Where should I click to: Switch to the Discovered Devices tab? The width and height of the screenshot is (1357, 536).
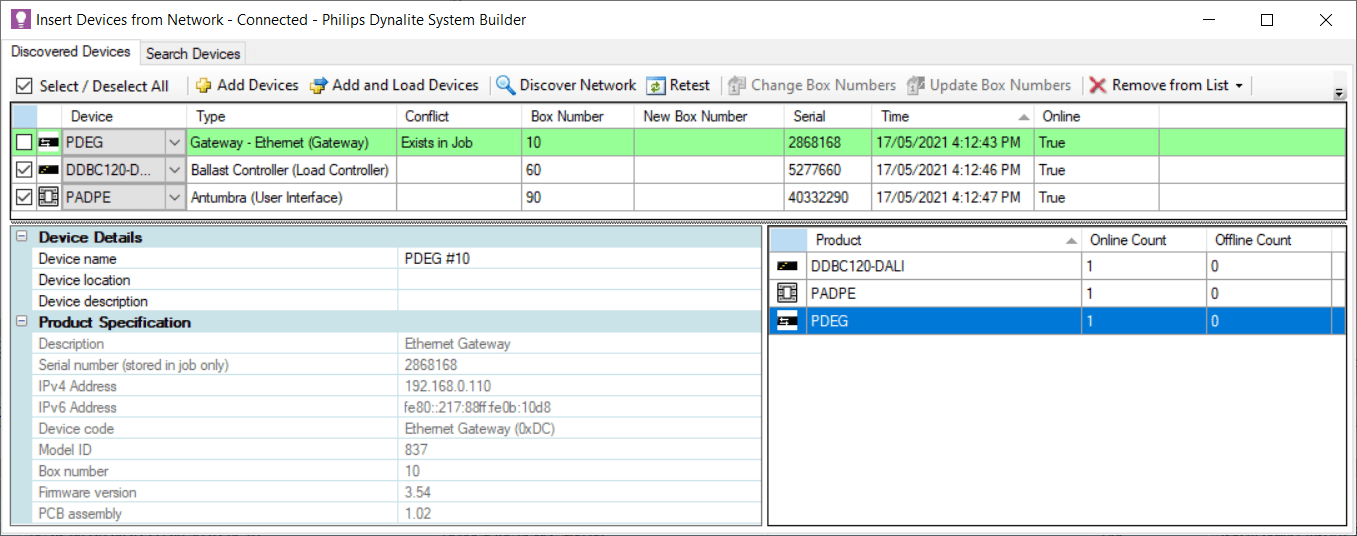(x=71, y=52)
